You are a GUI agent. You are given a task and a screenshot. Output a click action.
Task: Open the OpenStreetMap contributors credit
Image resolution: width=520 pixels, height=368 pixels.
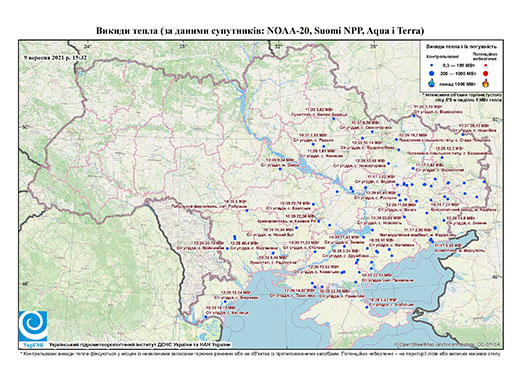(448, 344)
